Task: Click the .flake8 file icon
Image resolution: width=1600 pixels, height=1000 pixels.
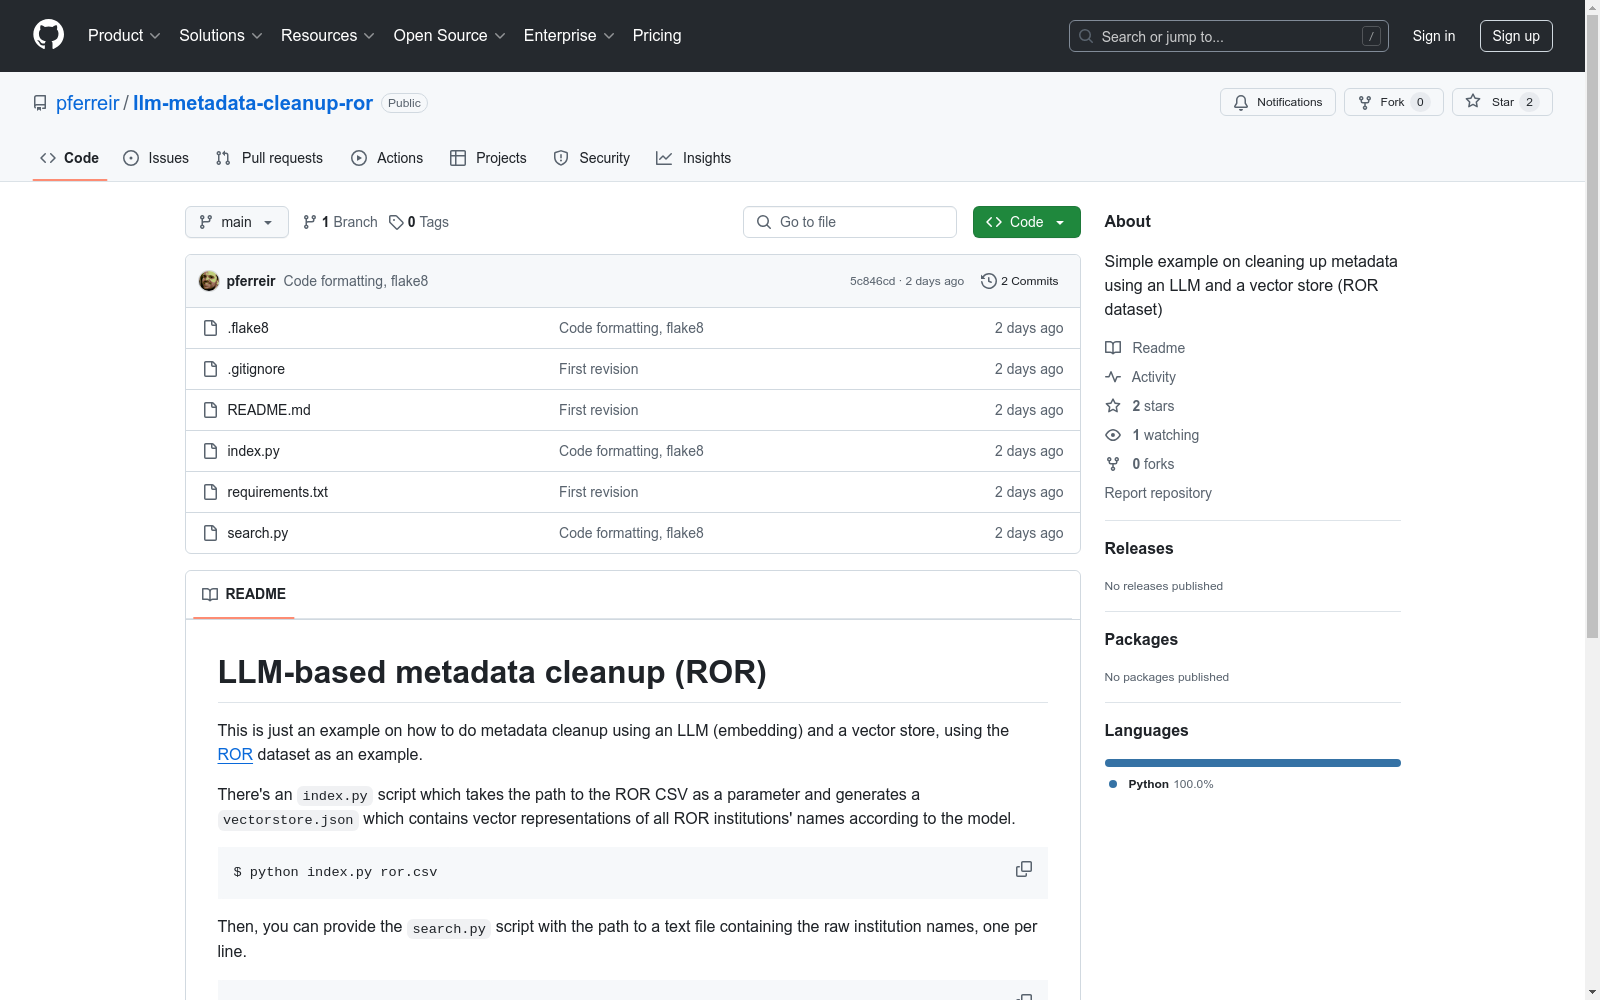Action: pos(210,328)
